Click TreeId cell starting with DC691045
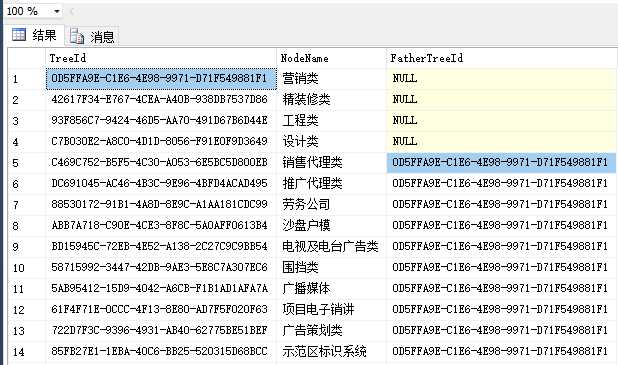Image resolution: width=618 pixels, height=365 pixels. pos(161,184)
